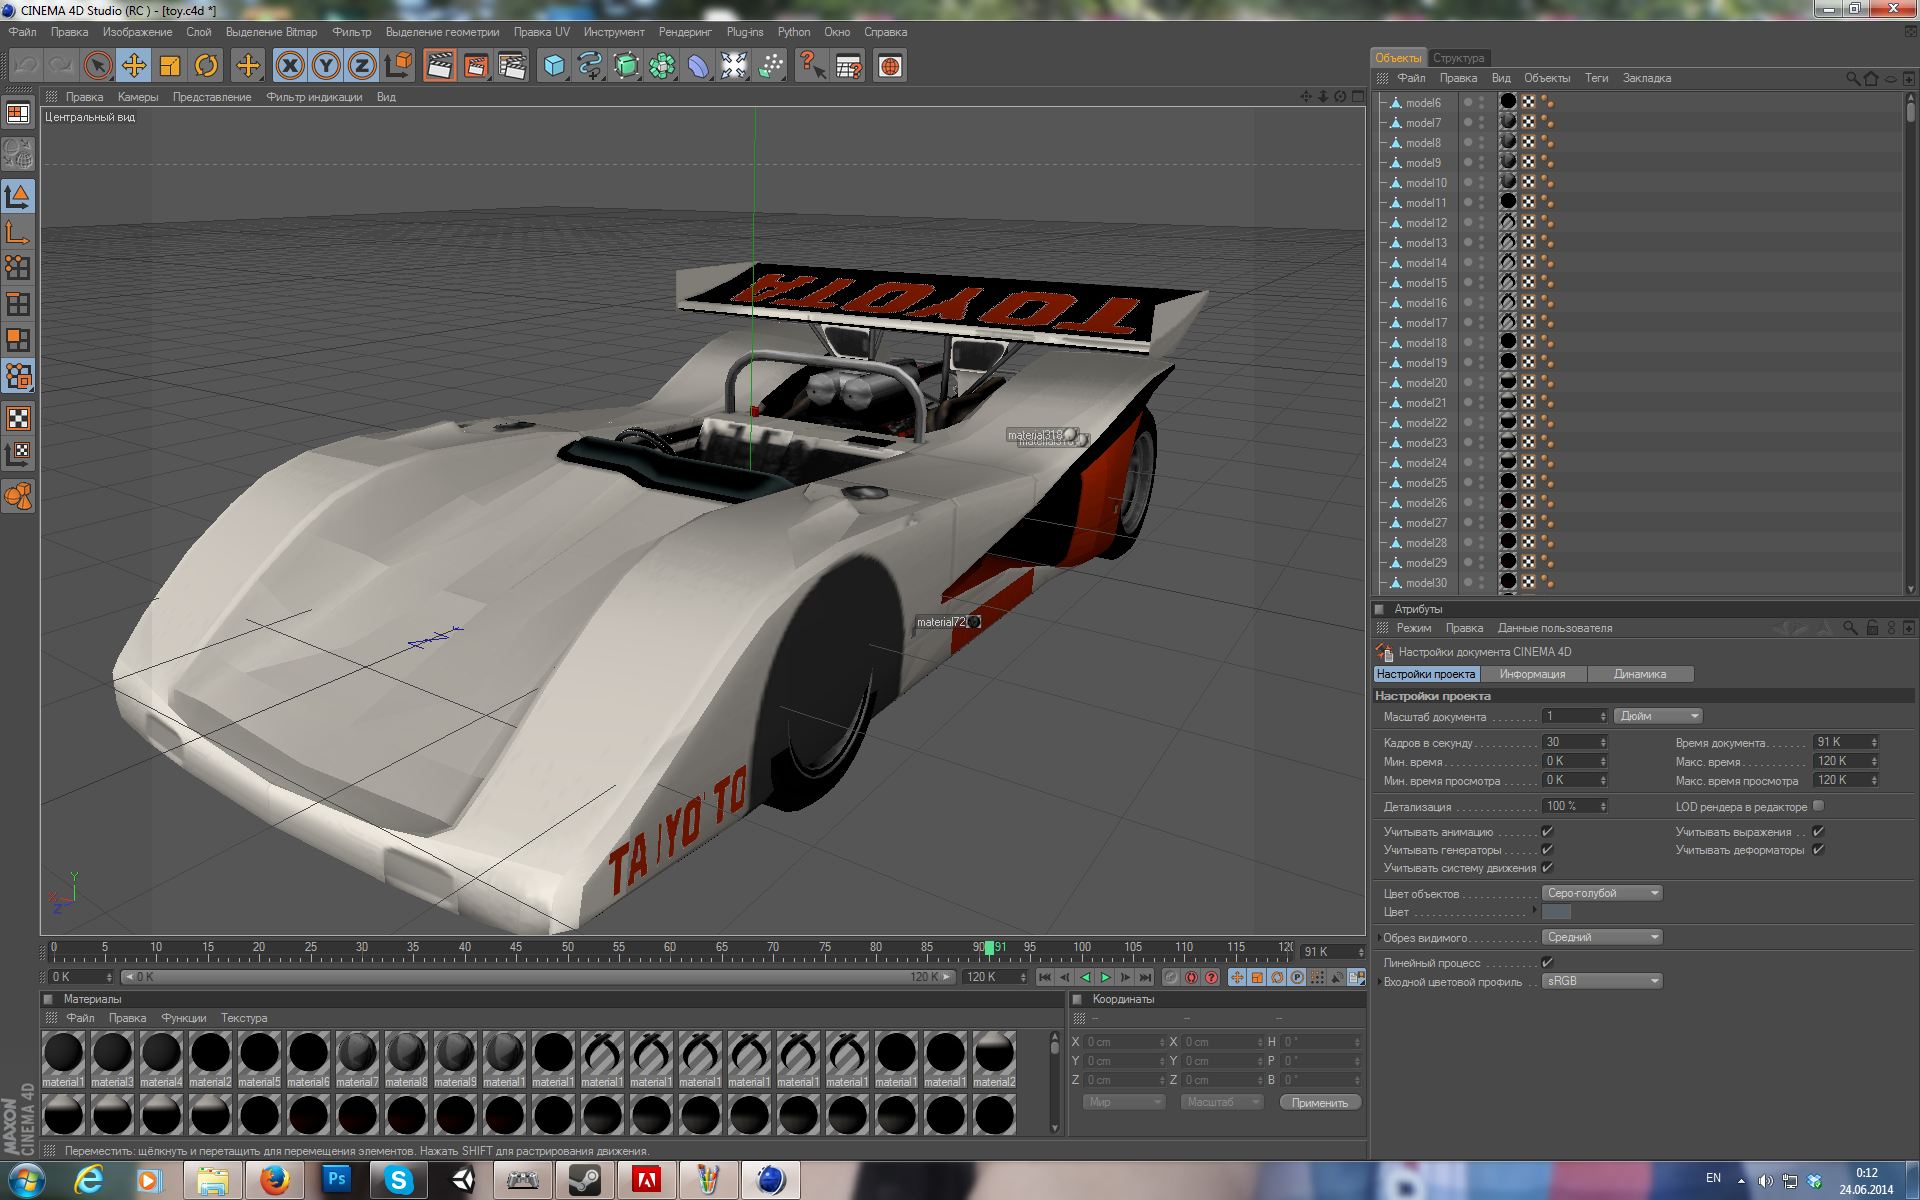The width and height of the screenshot is (1920, 1200).
Task: Expand 'Входной цветовой профиль' disclosure arrow
Action: [x=1379, y=982]
